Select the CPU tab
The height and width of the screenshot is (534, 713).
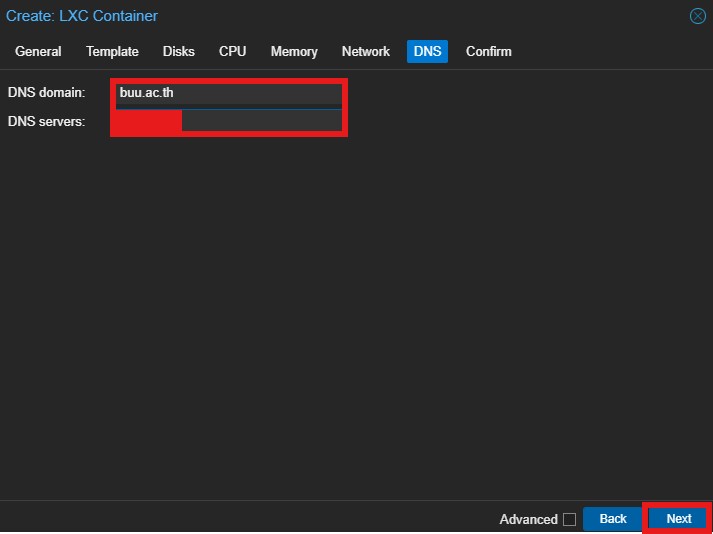pyautogui.click(x=232, y=51)
